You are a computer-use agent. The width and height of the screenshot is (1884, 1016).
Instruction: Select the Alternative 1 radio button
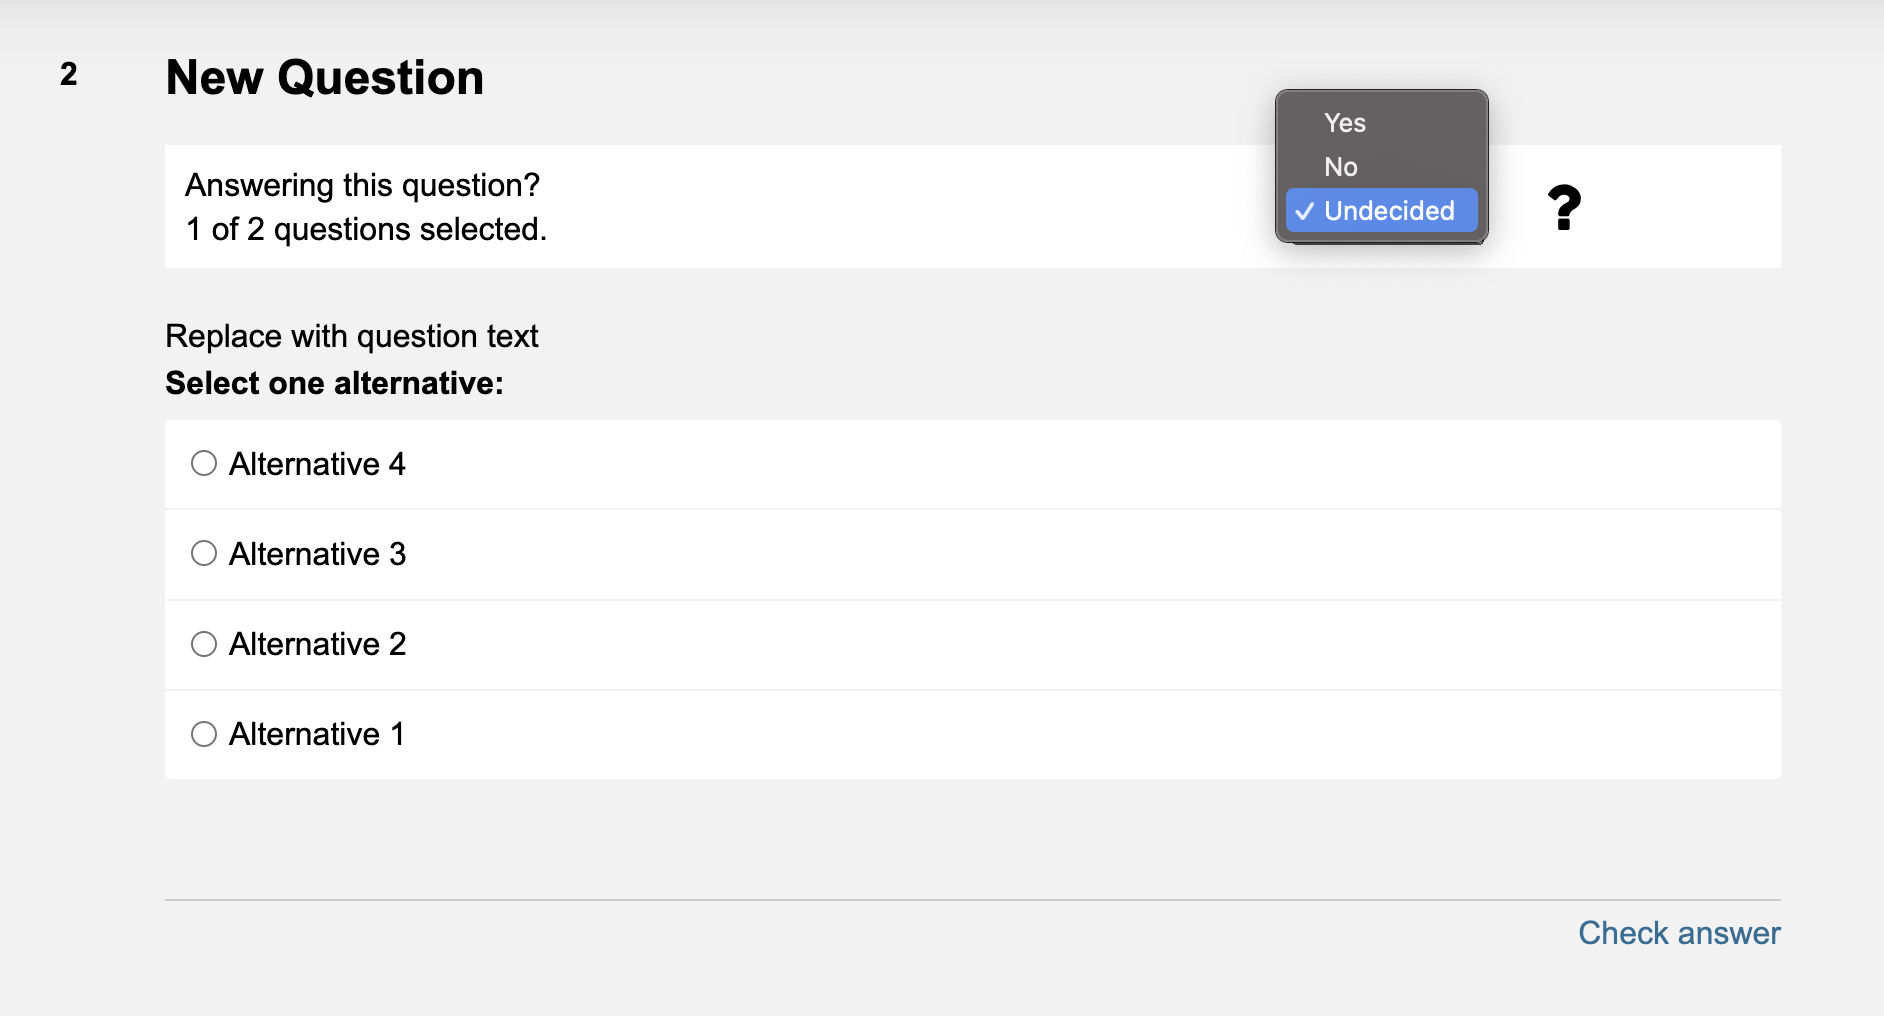click(204, 733)
